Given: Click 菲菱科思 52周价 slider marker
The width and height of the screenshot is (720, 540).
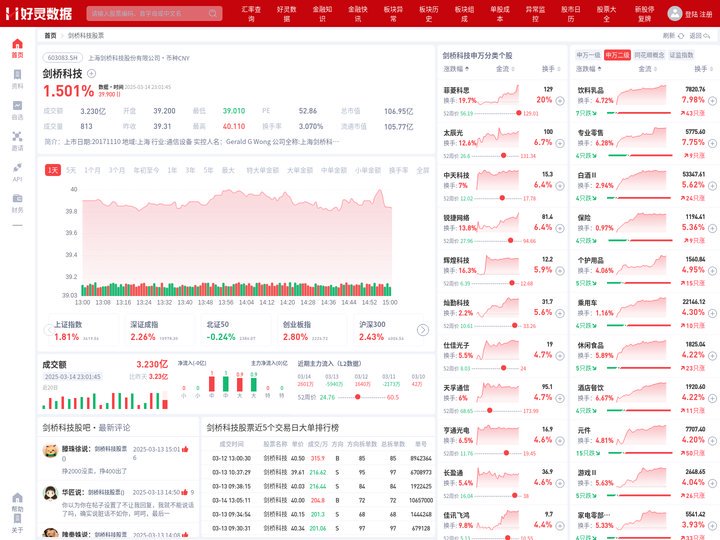Looking at the screenshot, I should 518,113.
